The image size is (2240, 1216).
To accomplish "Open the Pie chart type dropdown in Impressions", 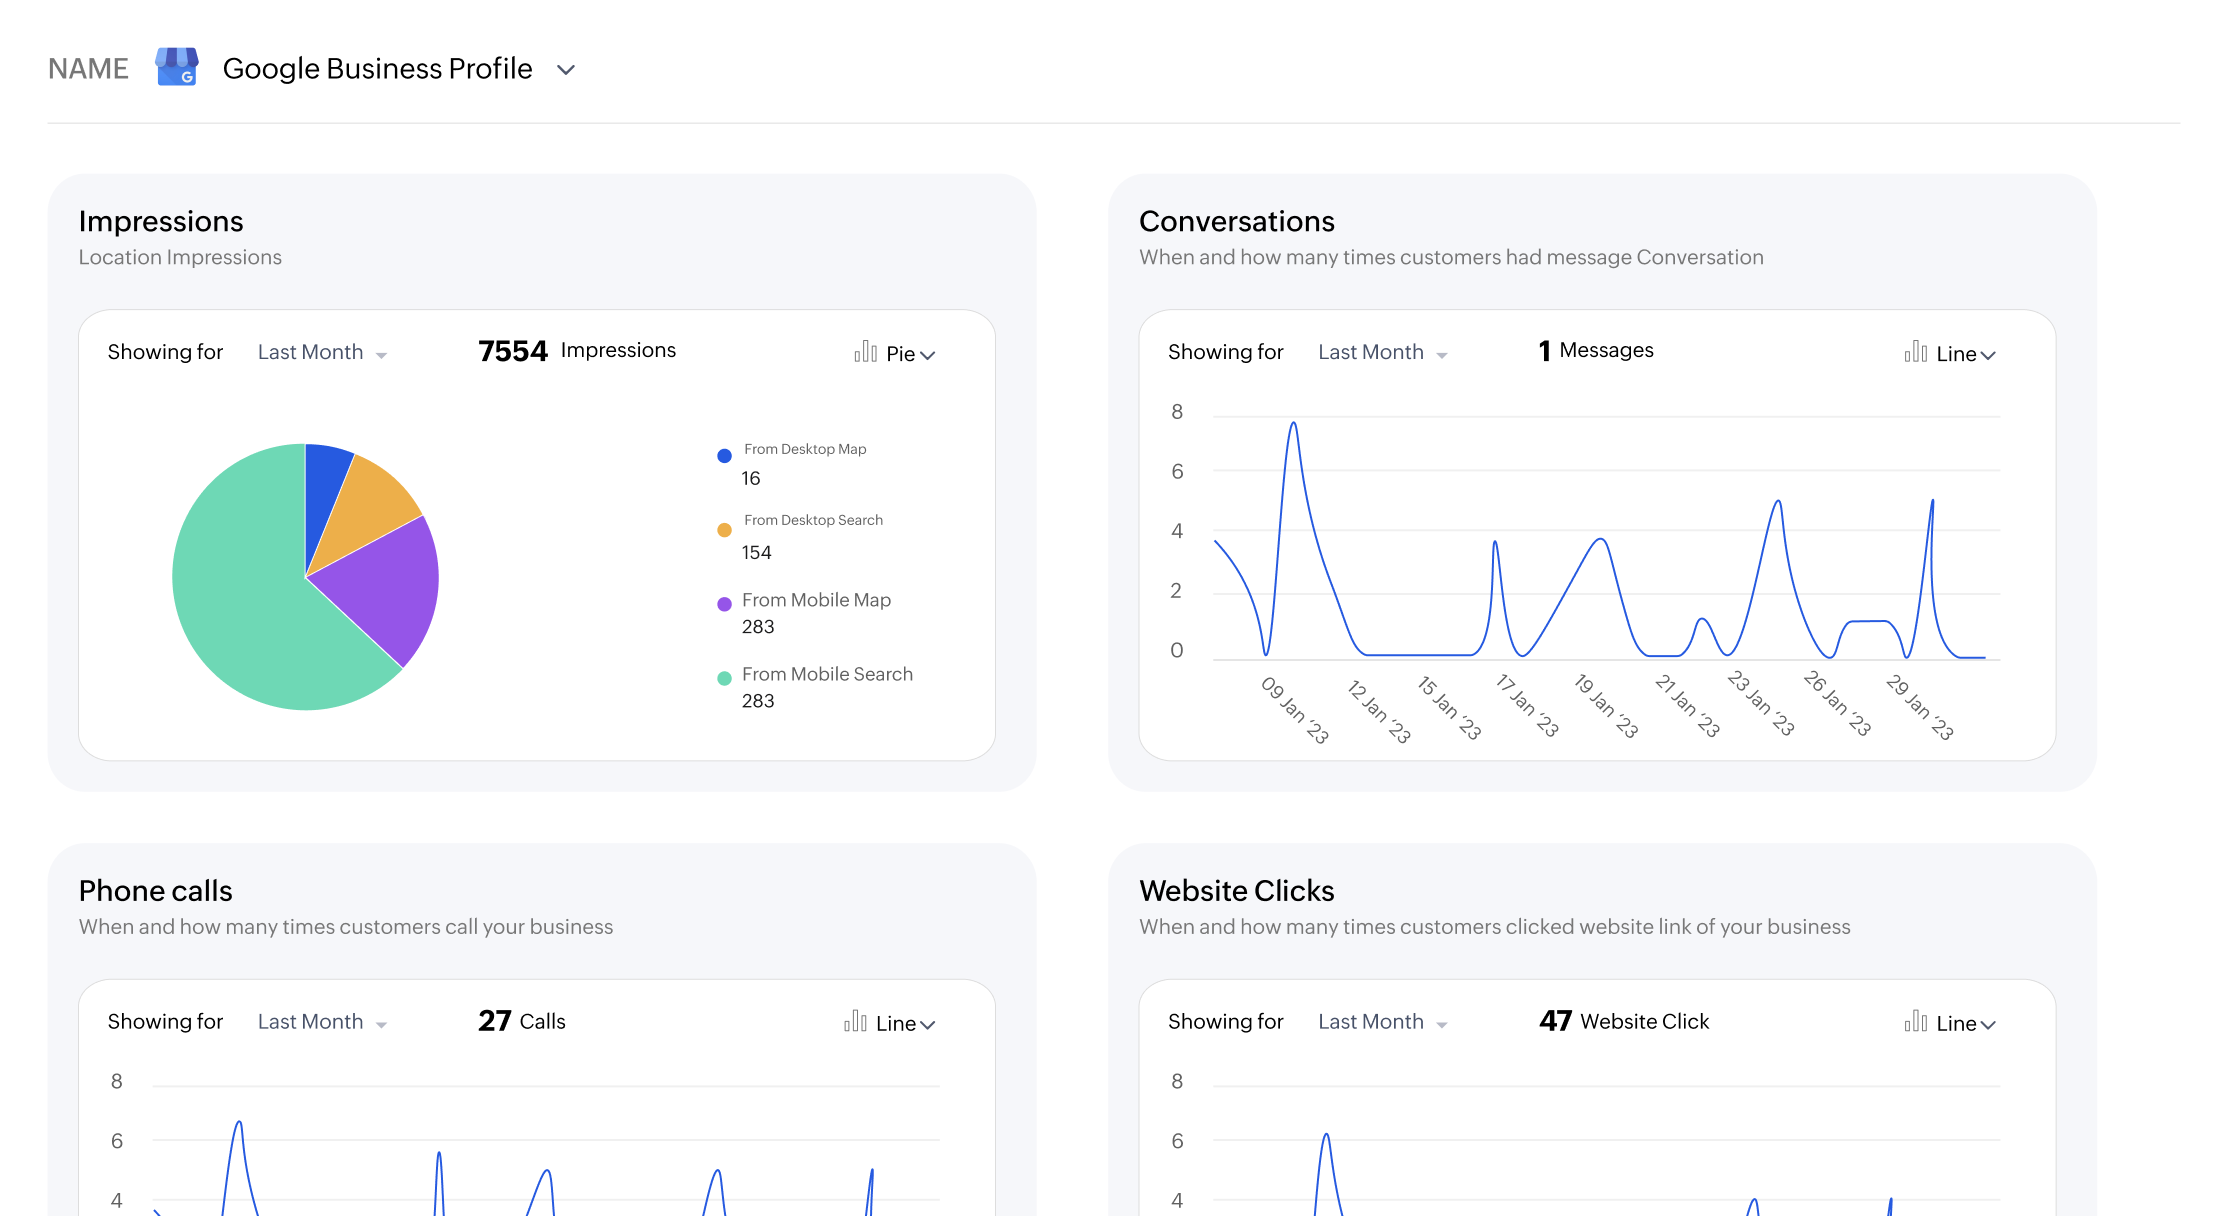I will (x=910, y=354).
